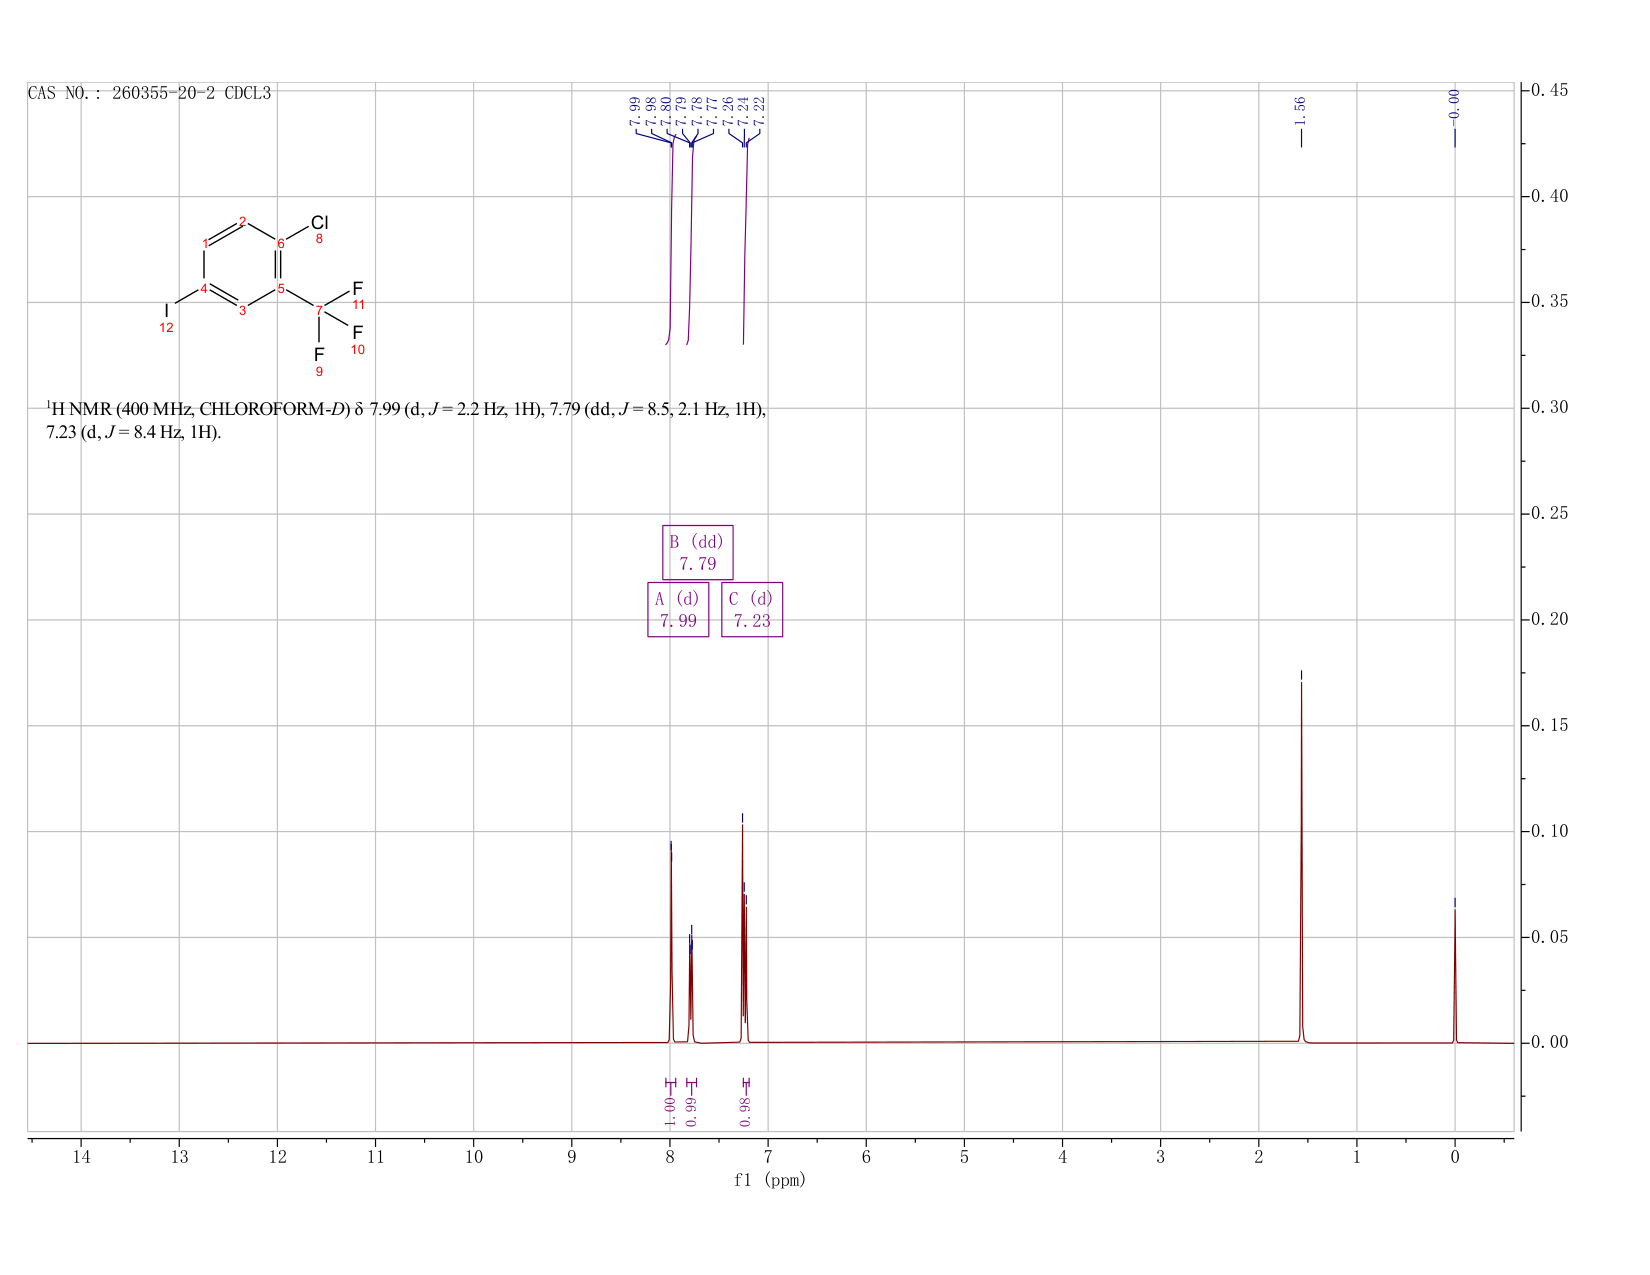Click the iodine atom I in structure
Viewport: 1650px width, 1275px height.
pyautogui.click(x=166, y=311)
